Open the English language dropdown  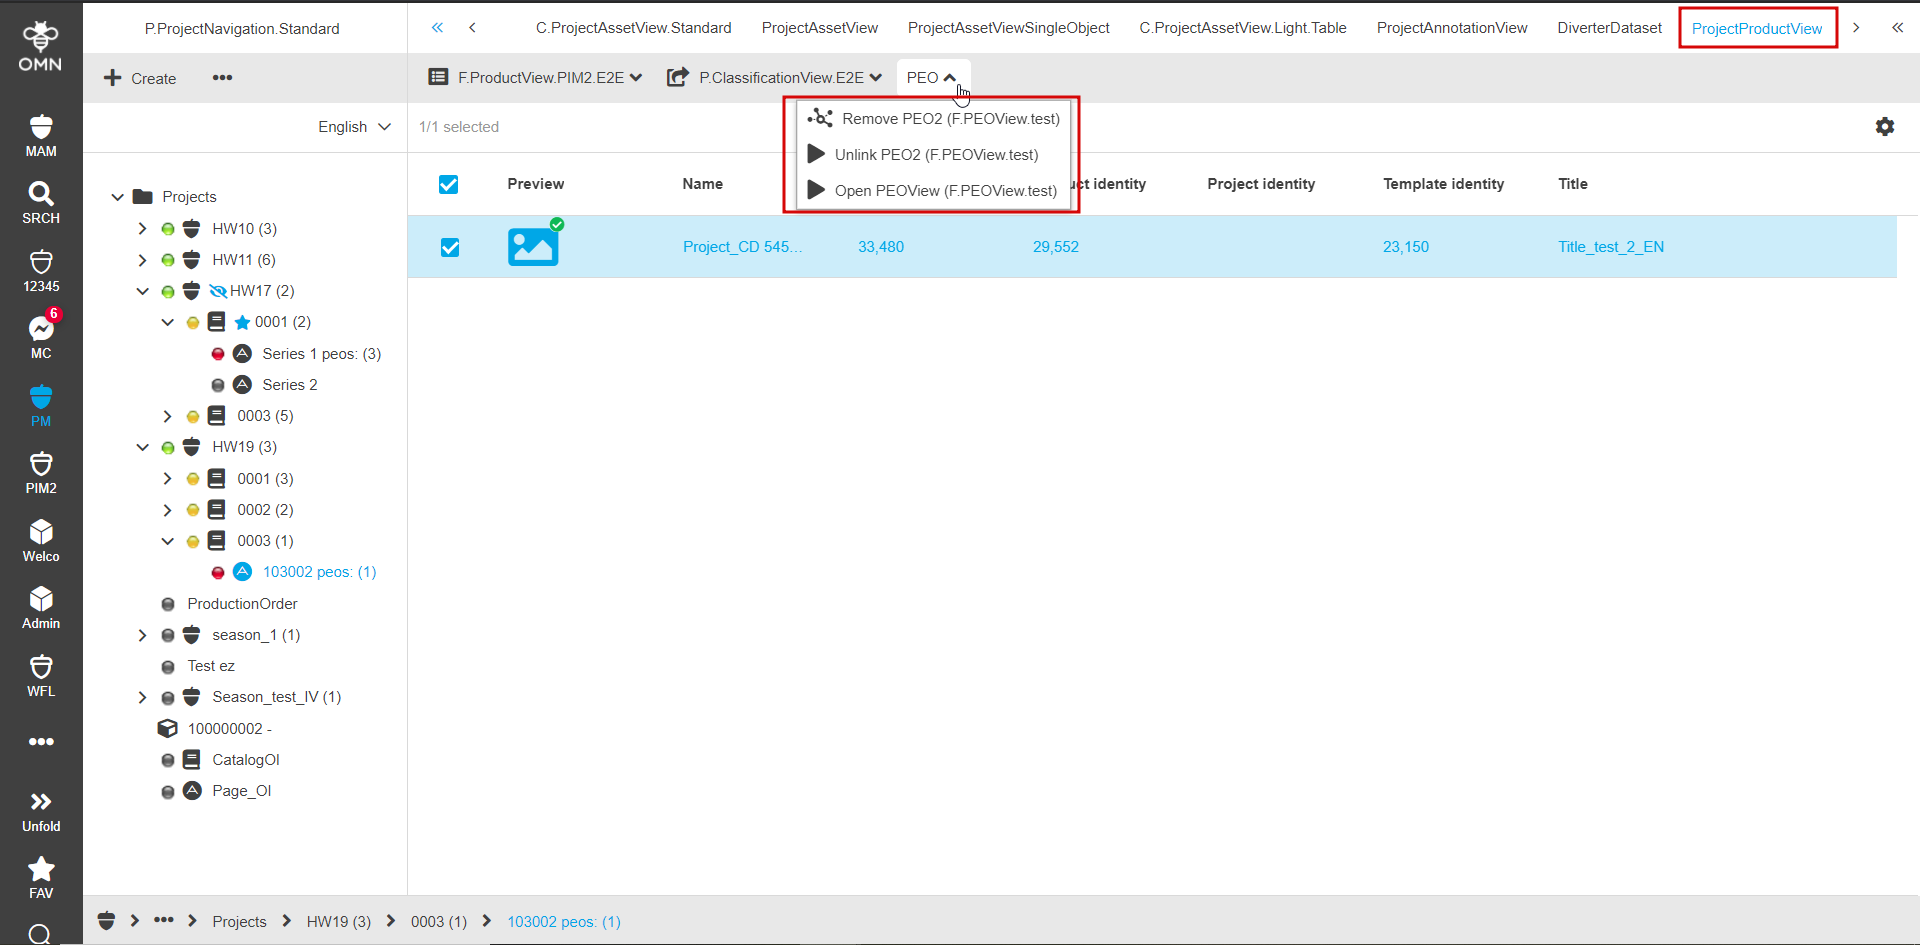click(x=354, y=127)
